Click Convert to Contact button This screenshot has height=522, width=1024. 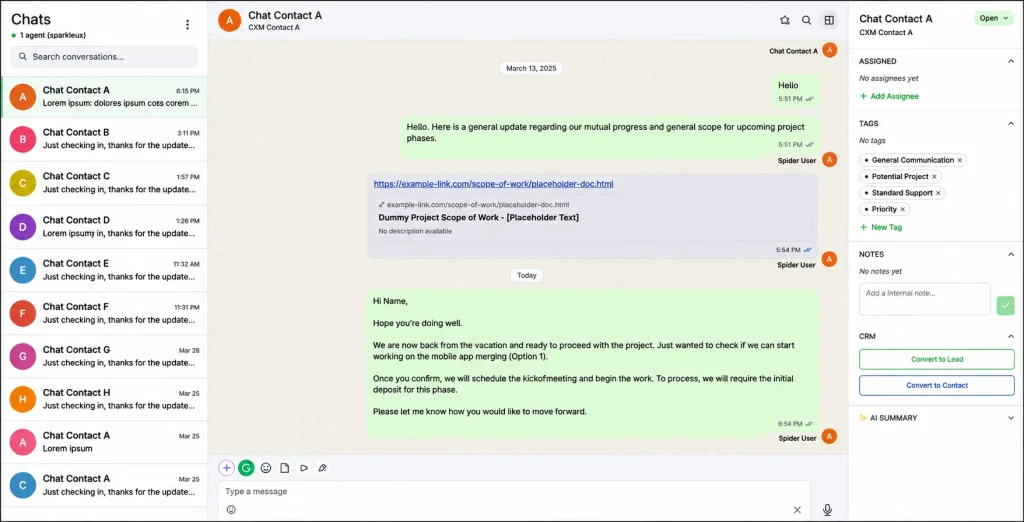click(x=936, y=385)
